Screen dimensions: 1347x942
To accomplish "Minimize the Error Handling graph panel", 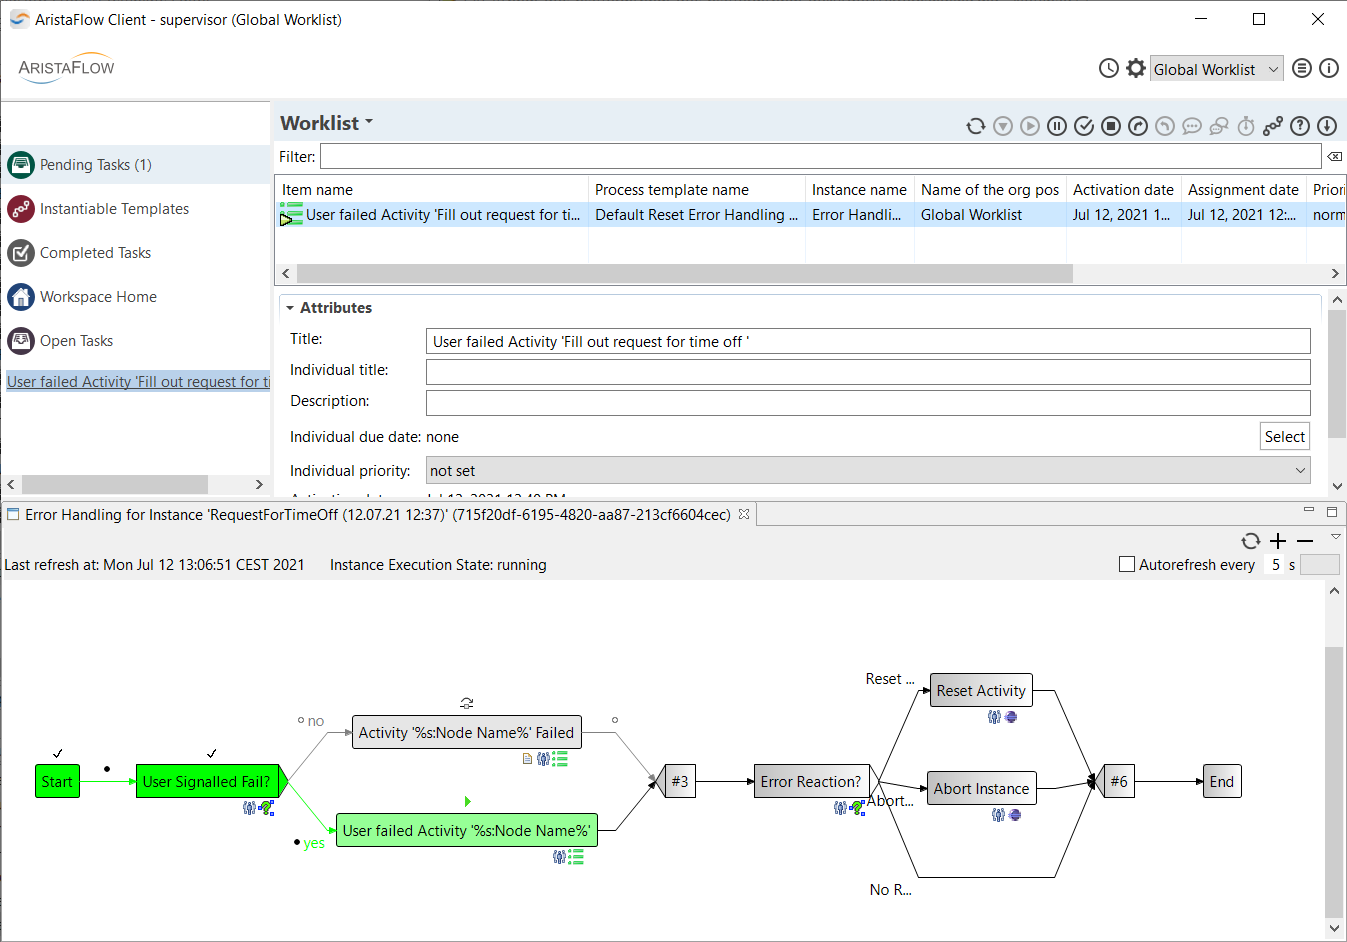I will [x=1309, y=511].
